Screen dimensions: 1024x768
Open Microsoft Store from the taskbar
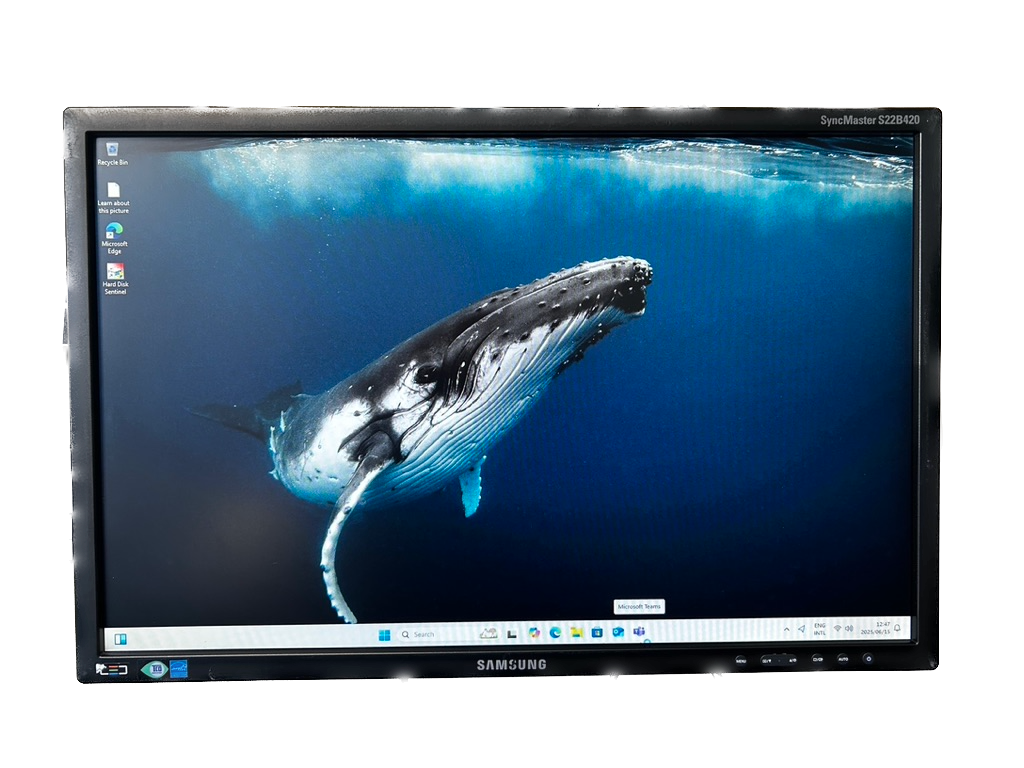597,634
